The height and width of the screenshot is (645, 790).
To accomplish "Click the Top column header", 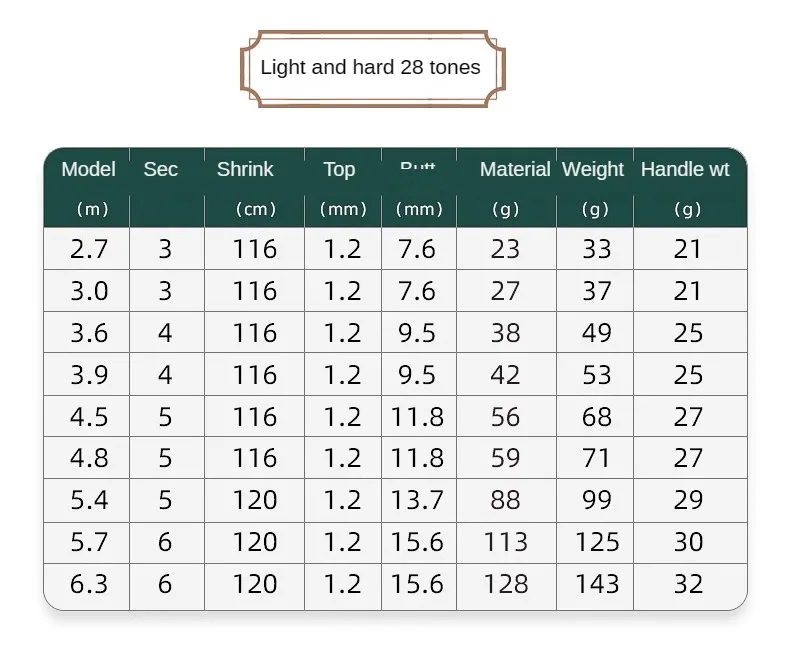I will point(339,169).
